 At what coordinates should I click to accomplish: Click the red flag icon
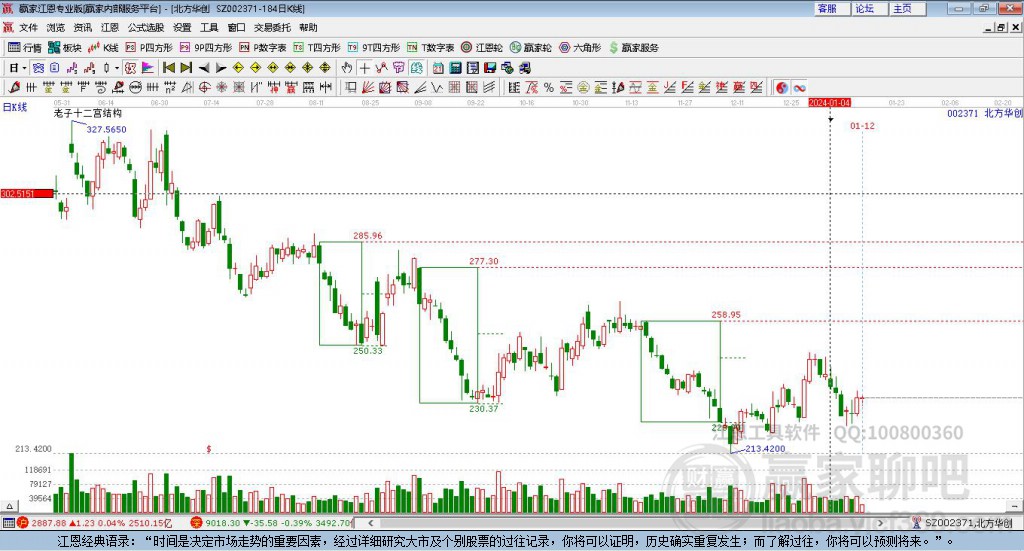tap(148, 68)
